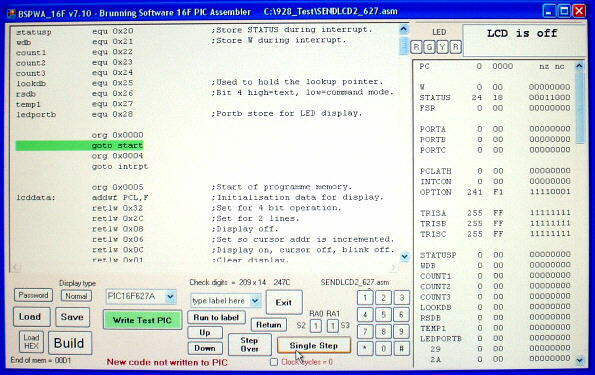Screen dimensions: 595x375
Task: Toggle the S3 RA1 switch button
Action: click(332, 326)
